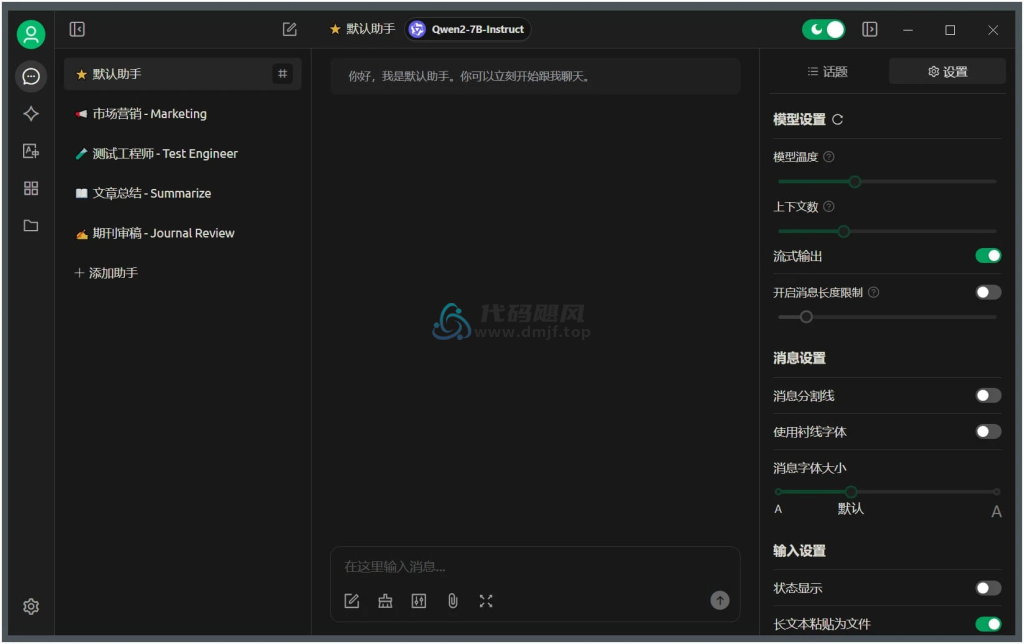Click 添加助手 to add an assistant

[x=106, y=273]
